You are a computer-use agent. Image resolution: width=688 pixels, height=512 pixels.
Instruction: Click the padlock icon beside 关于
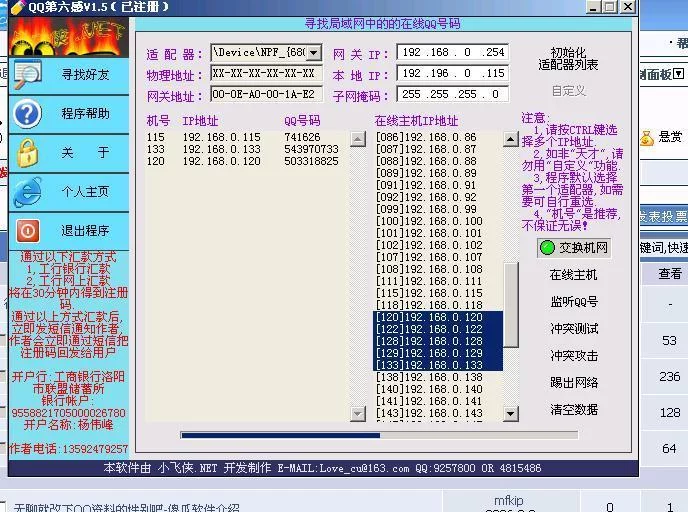pos(27,153)
